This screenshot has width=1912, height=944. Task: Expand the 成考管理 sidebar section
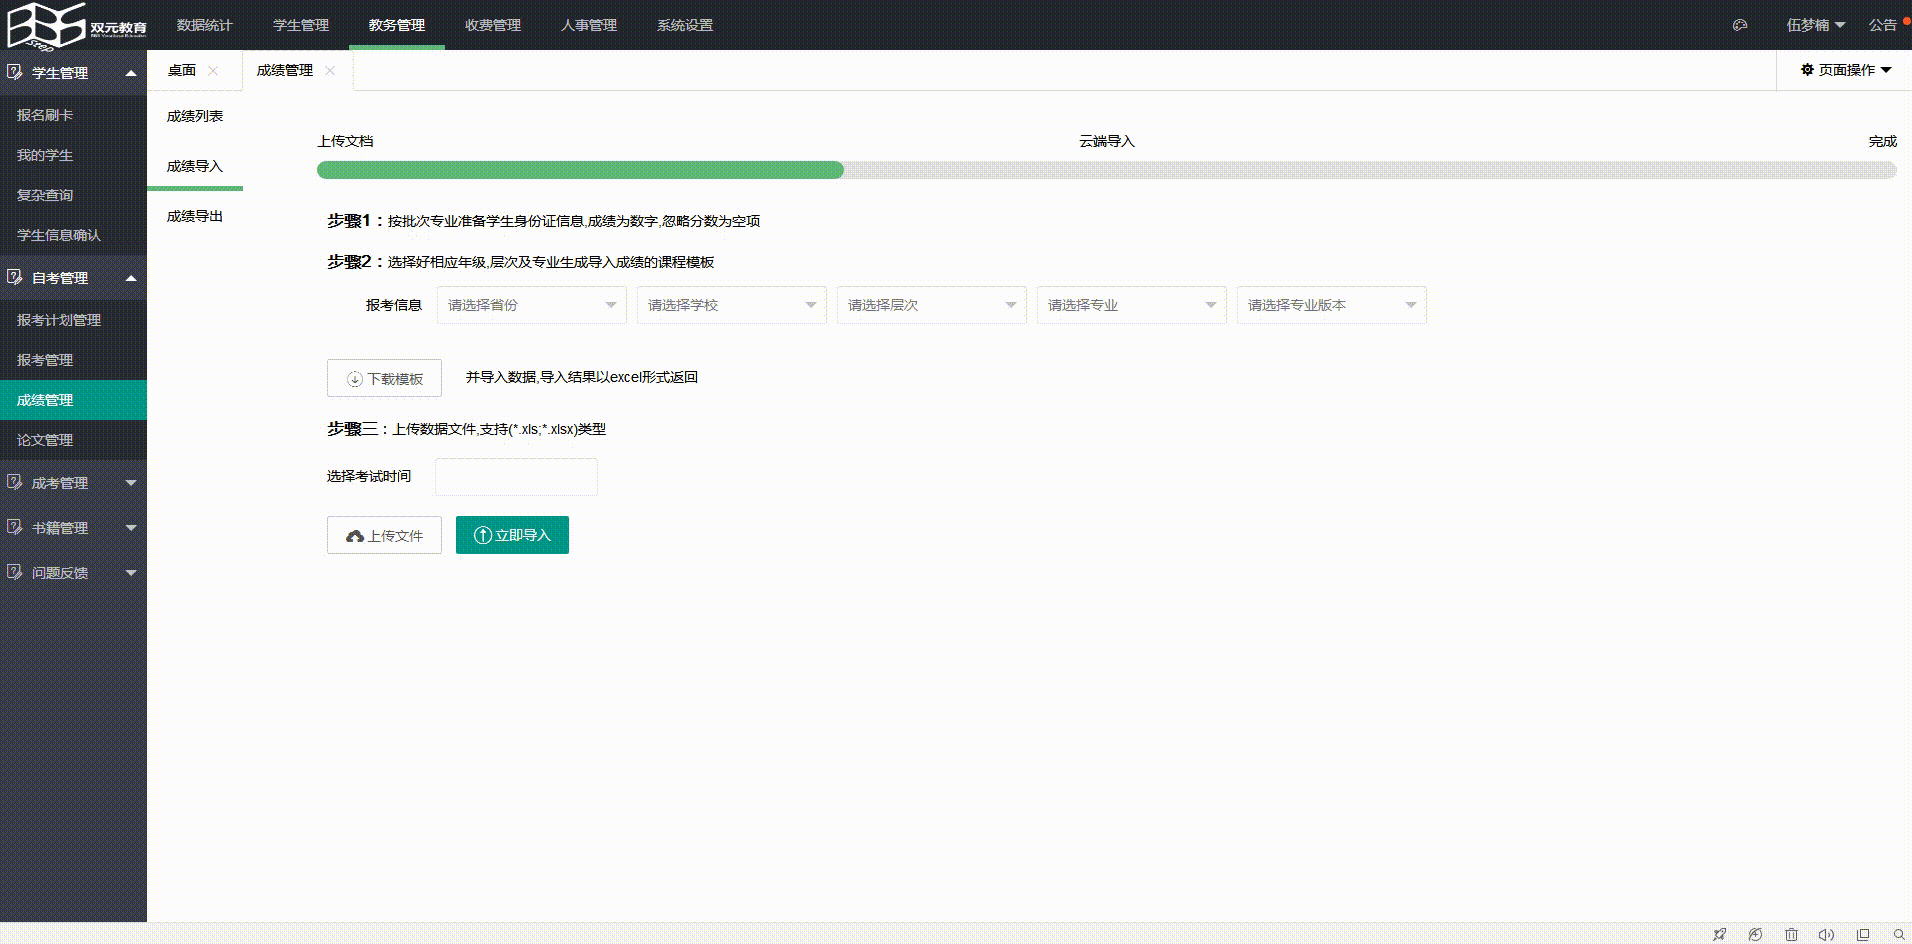(x=73, y=483)
